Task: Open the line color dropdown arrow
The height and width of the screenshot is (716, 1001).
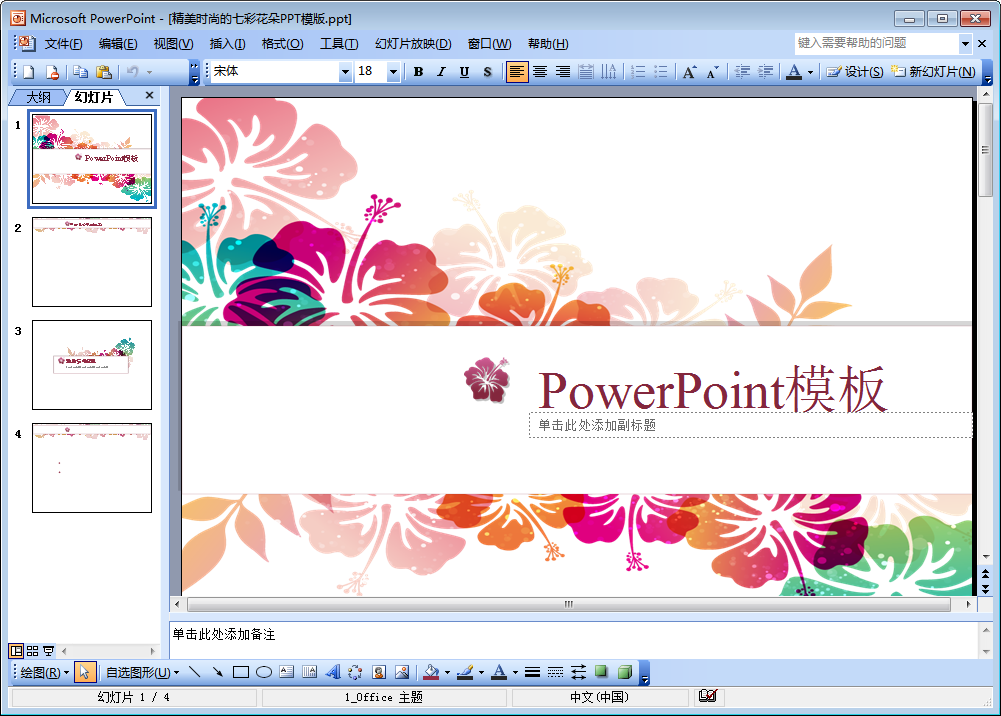Action: tap(481, 672)
